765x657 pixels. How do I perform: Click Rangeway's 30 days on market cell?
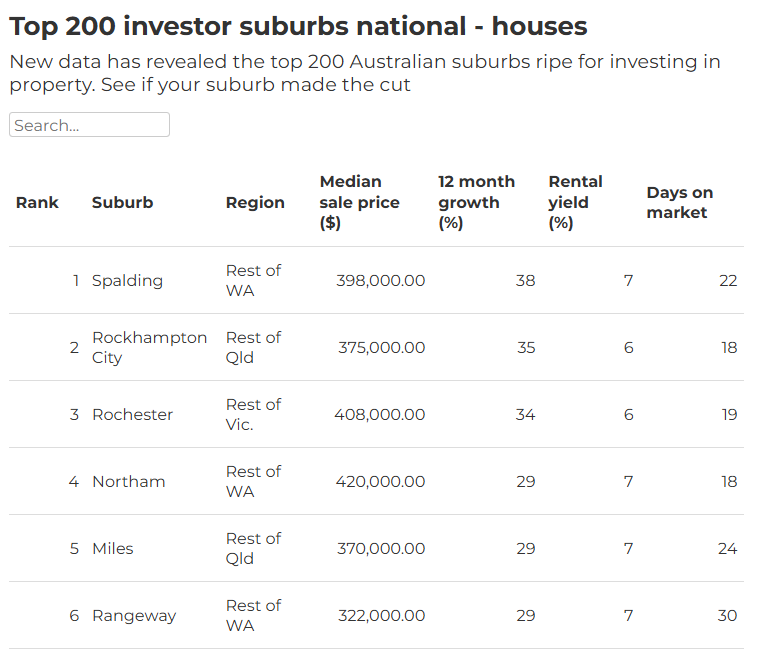pos(727,616)
